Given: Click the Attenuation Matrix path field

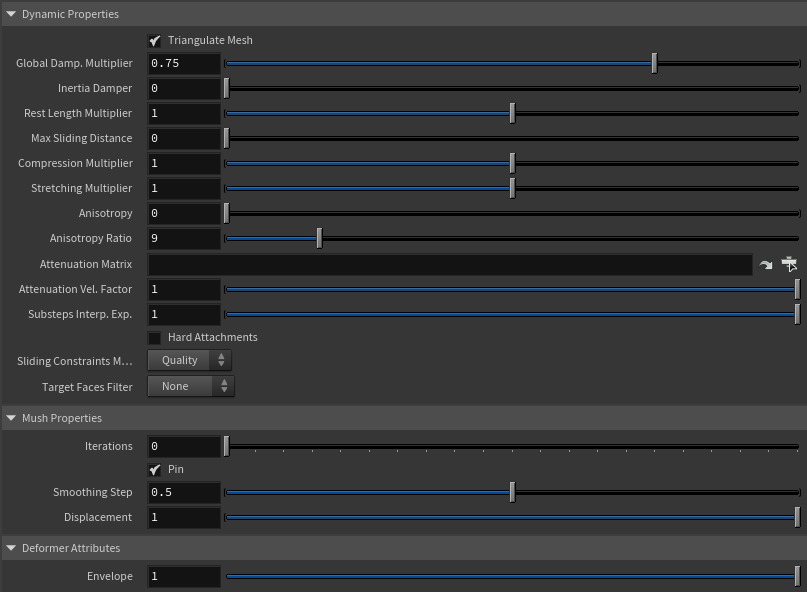Looking at the screenshot, I should (450, 265).
